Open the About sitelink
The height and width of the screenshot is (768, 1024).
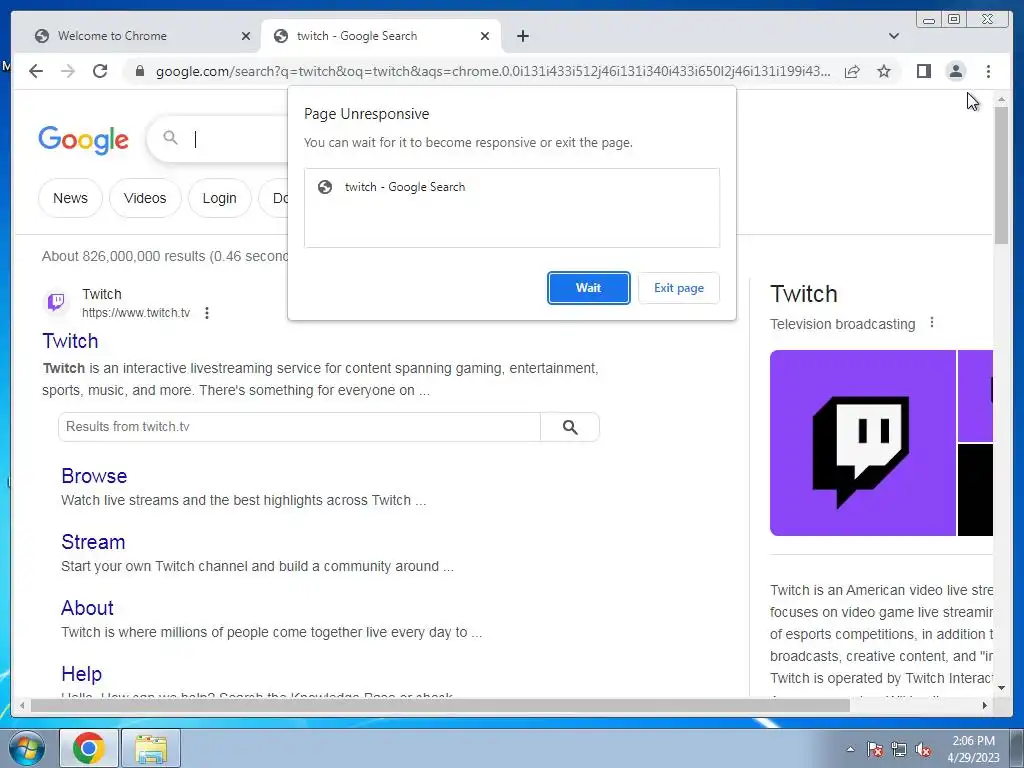[x=88, y=607]
